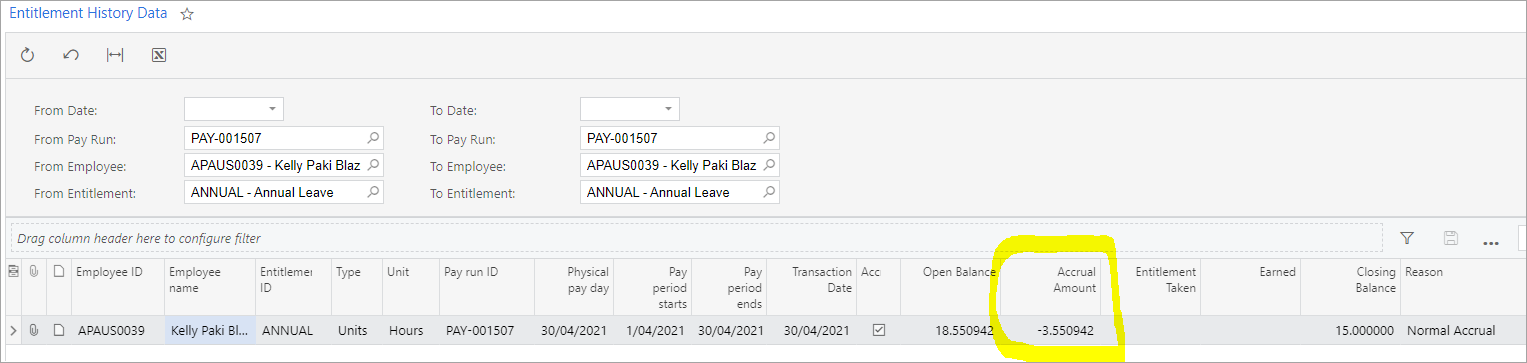Open lookup for From Pay Run

[373, 138]
